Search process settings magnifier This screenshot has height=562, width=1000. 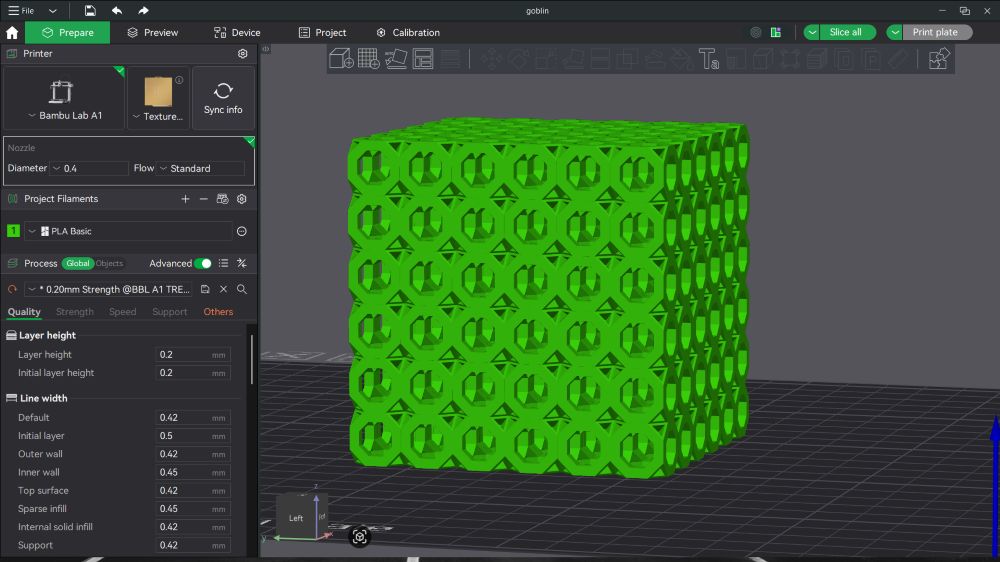[242, 289]
